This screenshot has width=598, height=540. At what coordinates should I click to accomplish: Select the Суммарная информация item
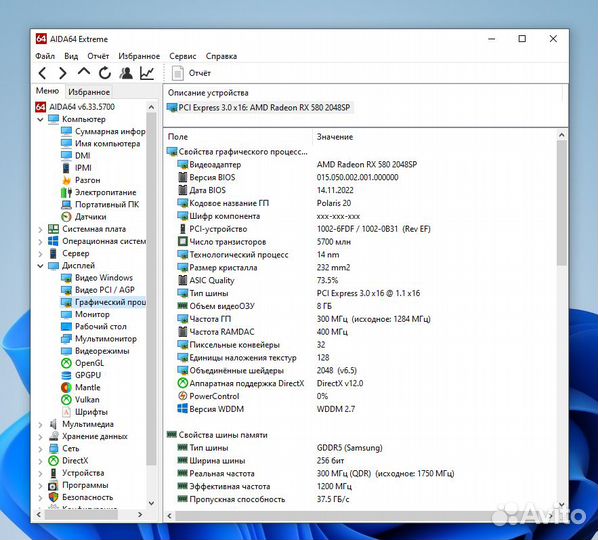click(104, 131)
